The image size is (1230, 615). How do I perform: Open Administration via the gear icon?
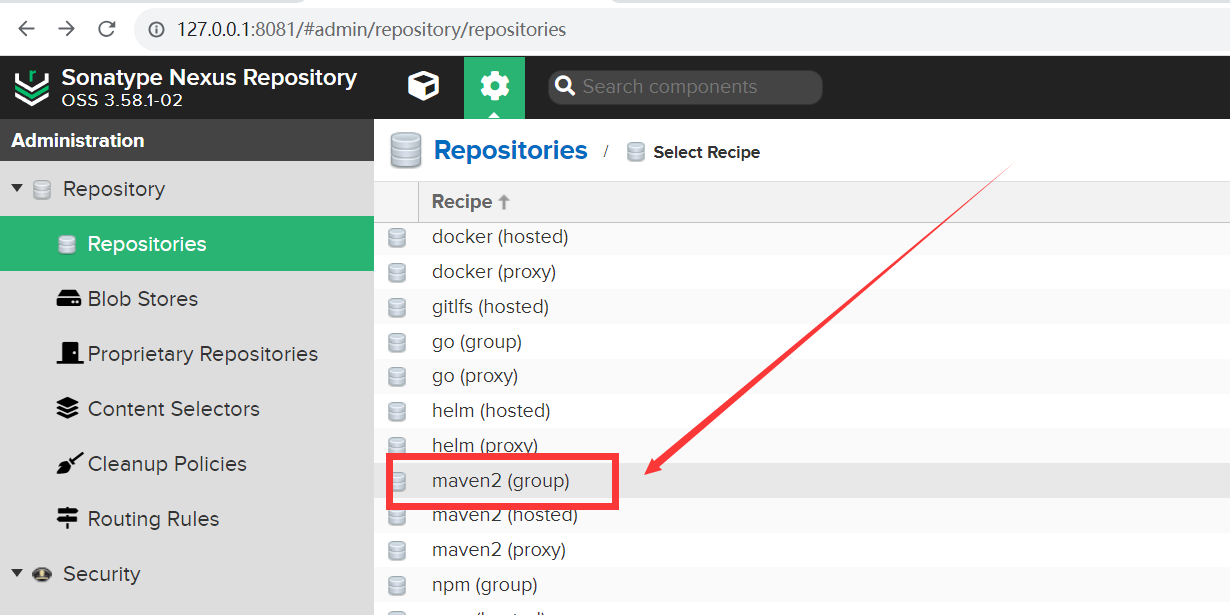point(494,86)
